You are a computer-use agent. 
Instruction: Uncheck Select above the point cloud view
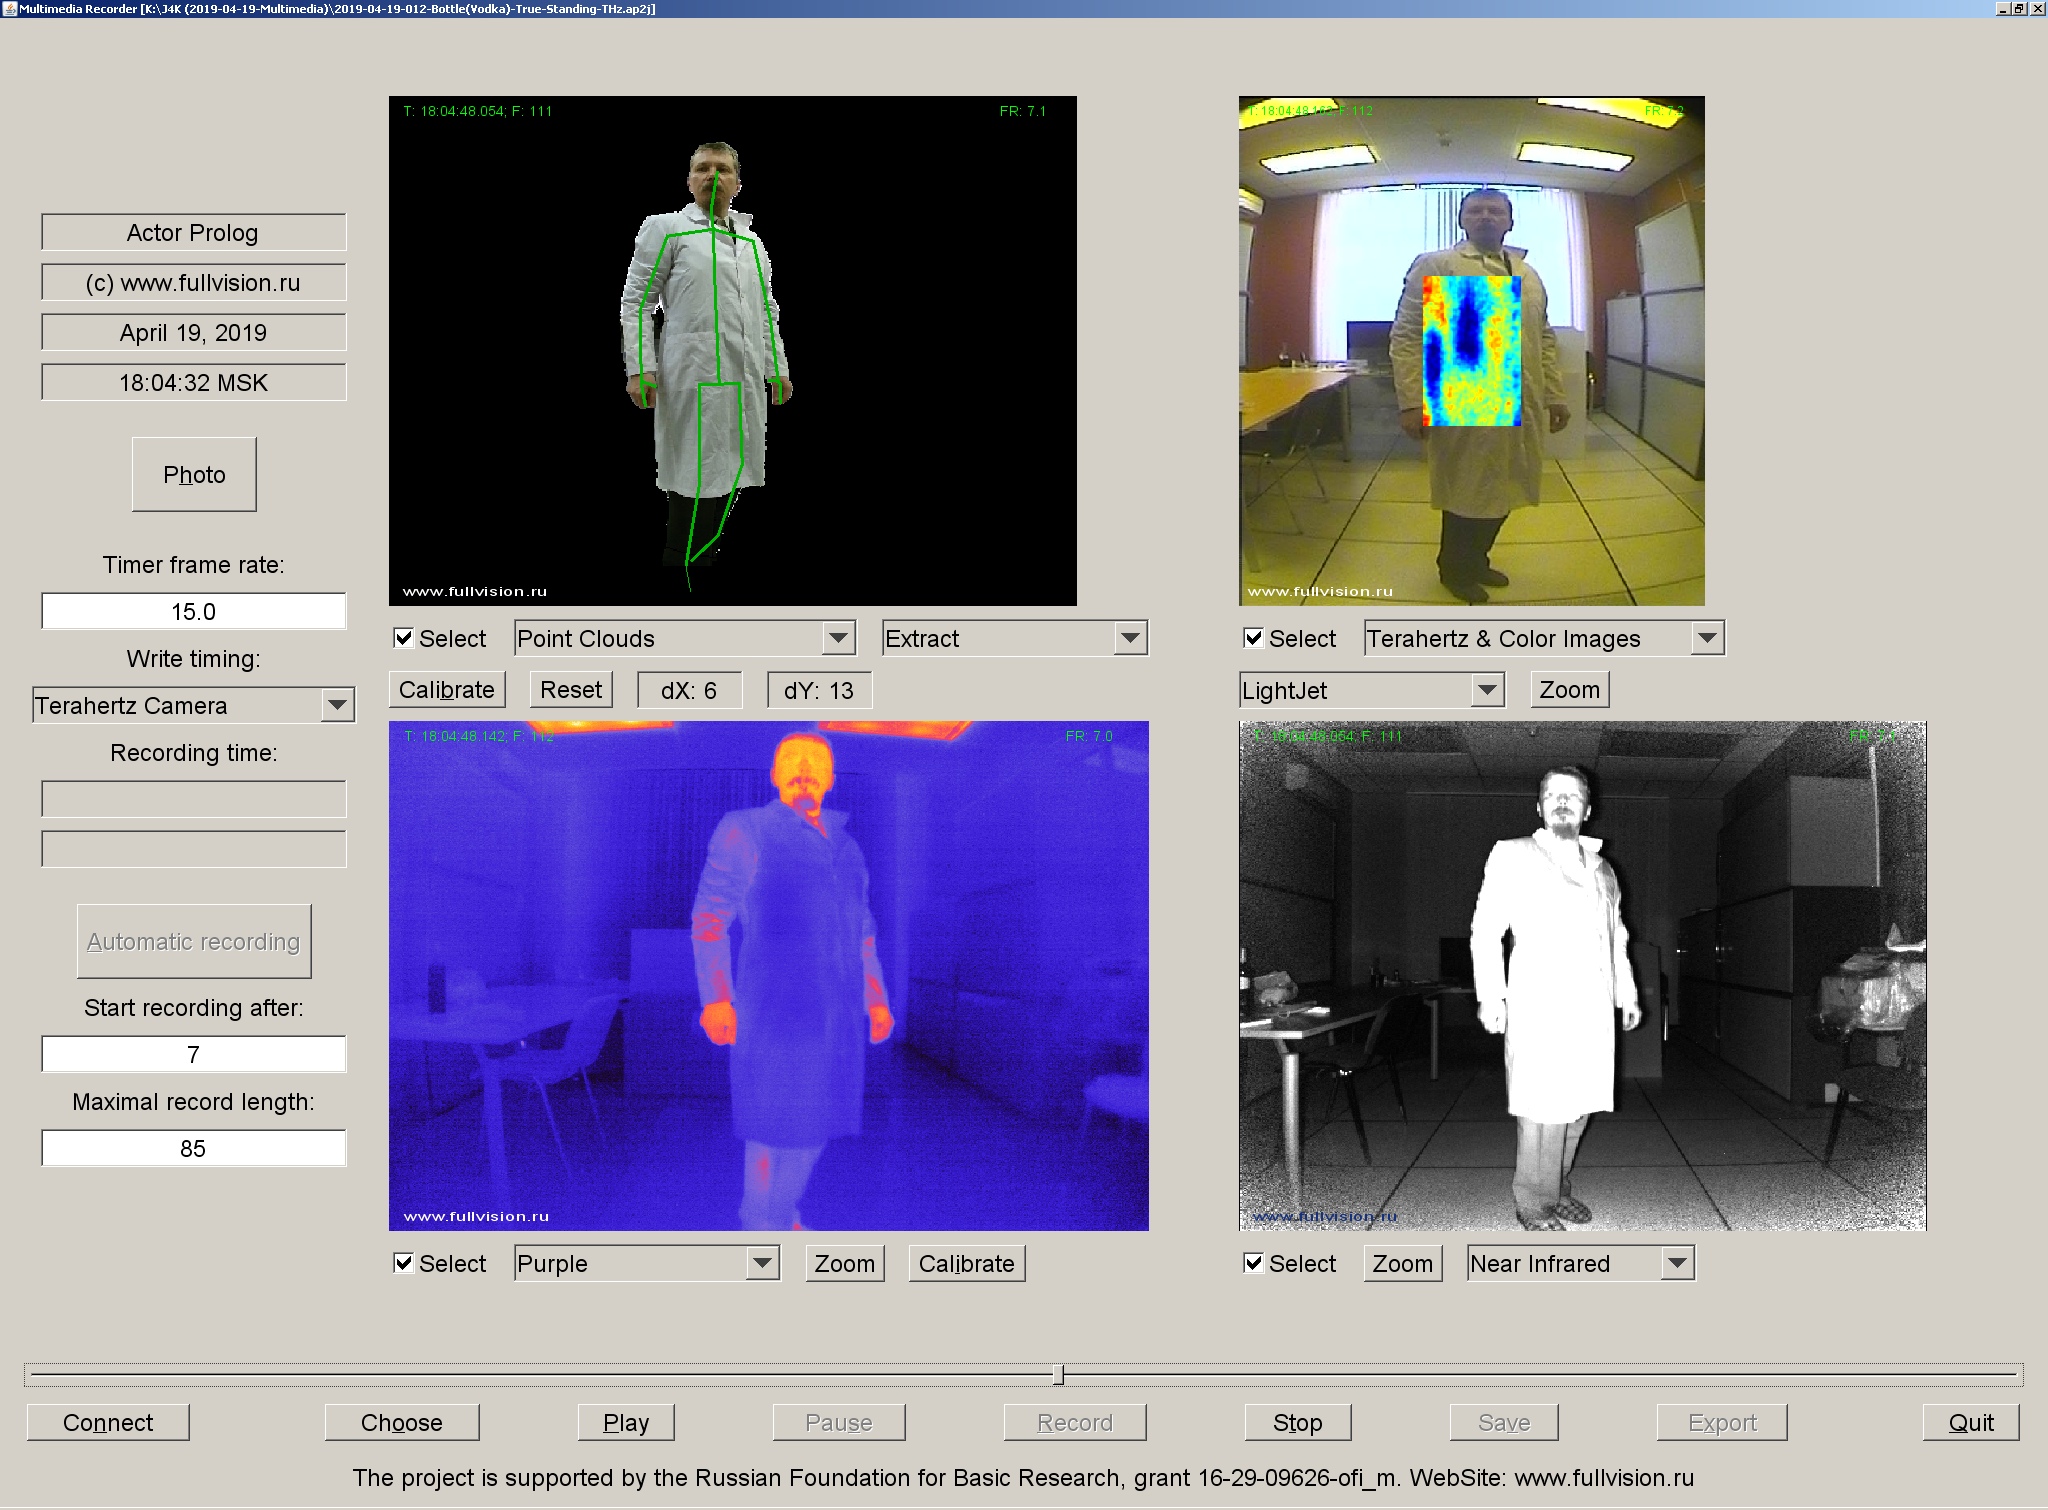pos(404,636)
